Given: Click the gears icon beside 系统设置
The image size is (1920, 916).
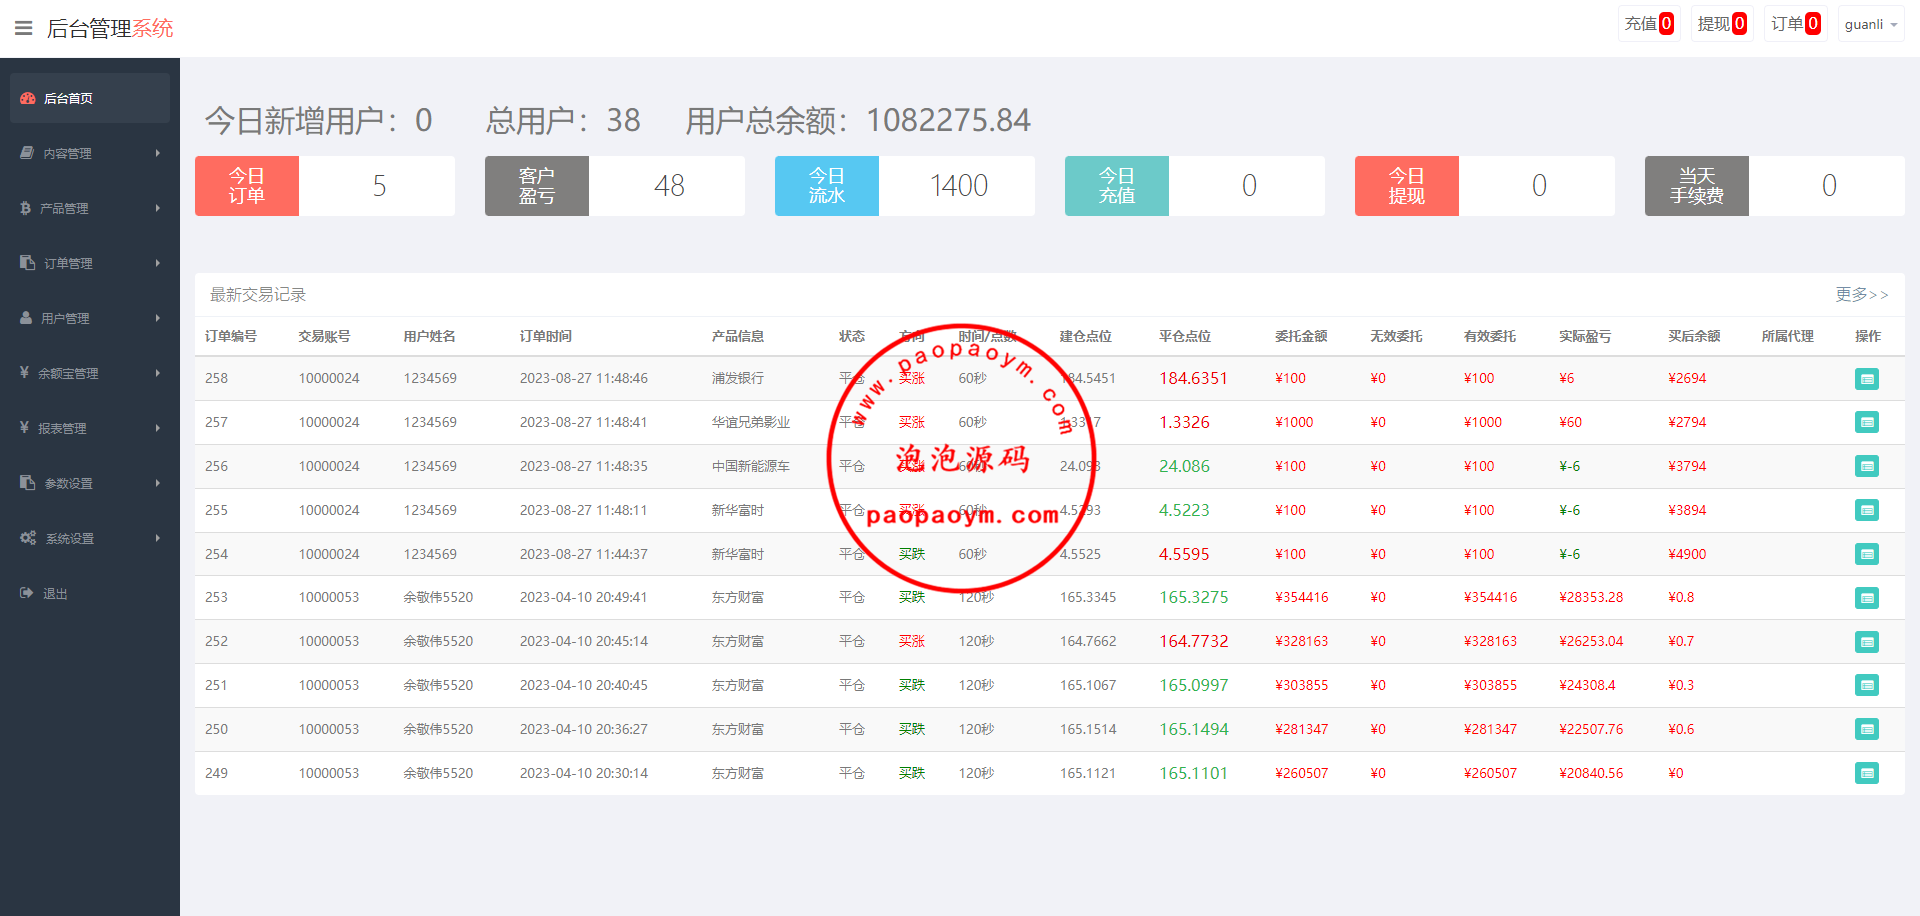Looking at the screenshot, I should coord(28,538).
